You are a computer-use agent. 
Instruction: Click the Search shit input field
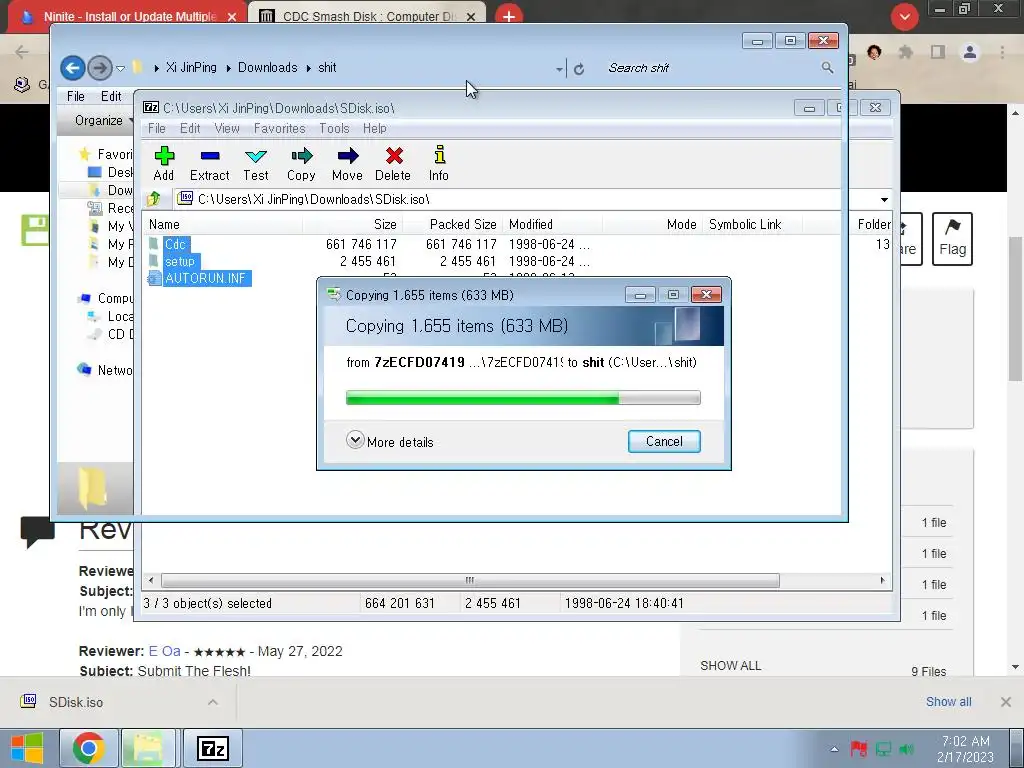(712, 67)
